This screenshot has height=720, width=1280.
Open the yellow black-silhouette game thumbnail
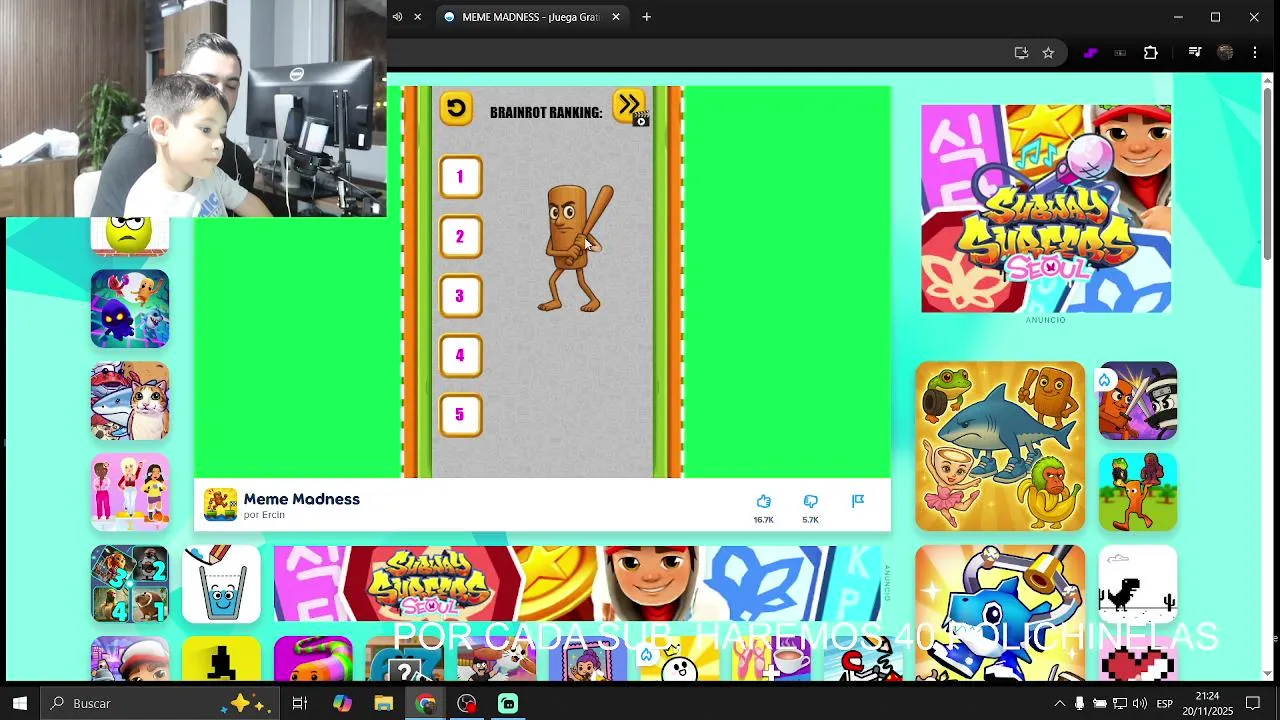[222, 658]
